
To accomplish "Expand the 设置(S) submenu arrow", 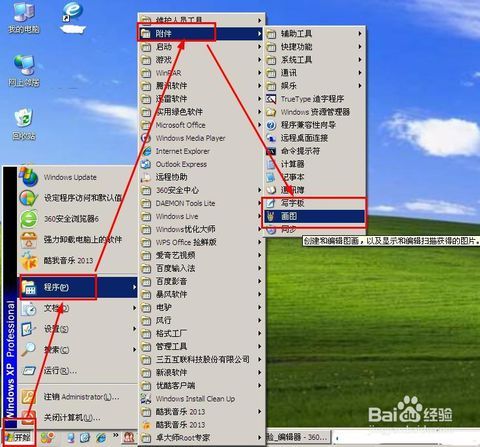I will [134, 328].
